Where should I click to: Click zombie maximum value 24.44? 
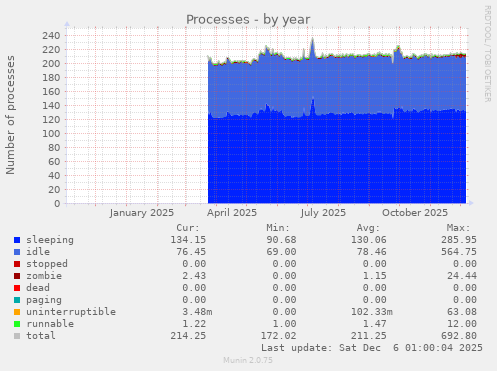click(x=462, y=276)
